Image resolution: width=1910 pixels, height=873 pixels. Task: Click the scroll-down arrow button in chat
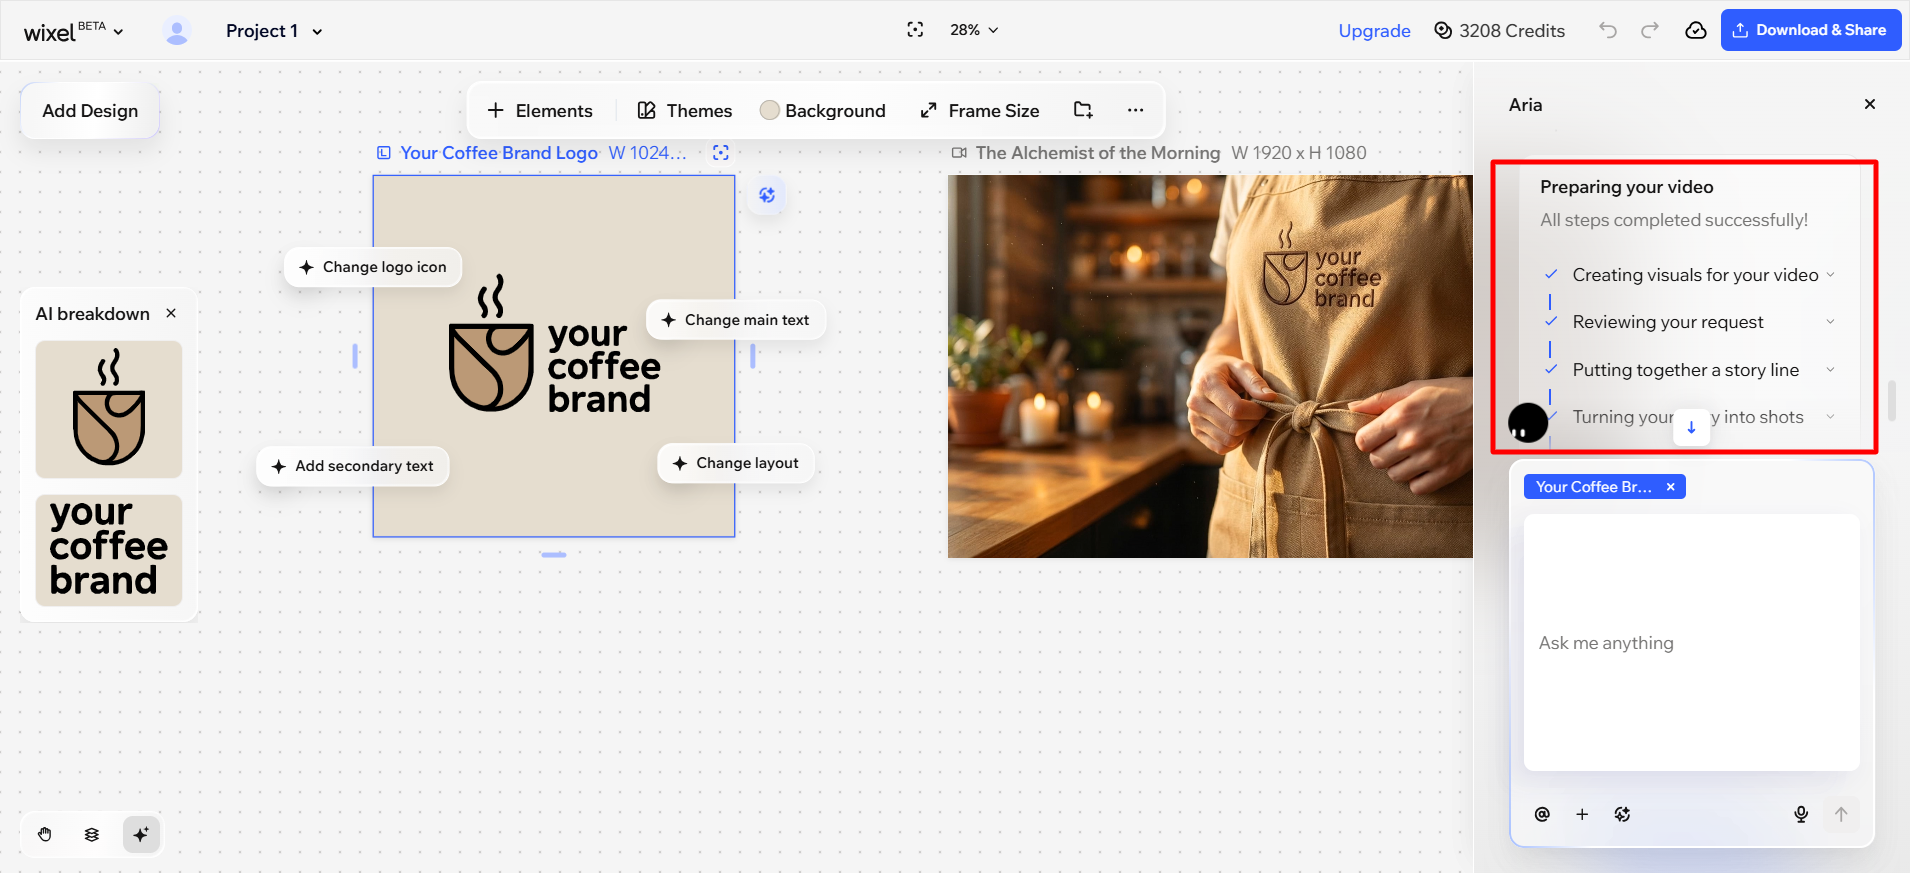[x=1692, y=426]
